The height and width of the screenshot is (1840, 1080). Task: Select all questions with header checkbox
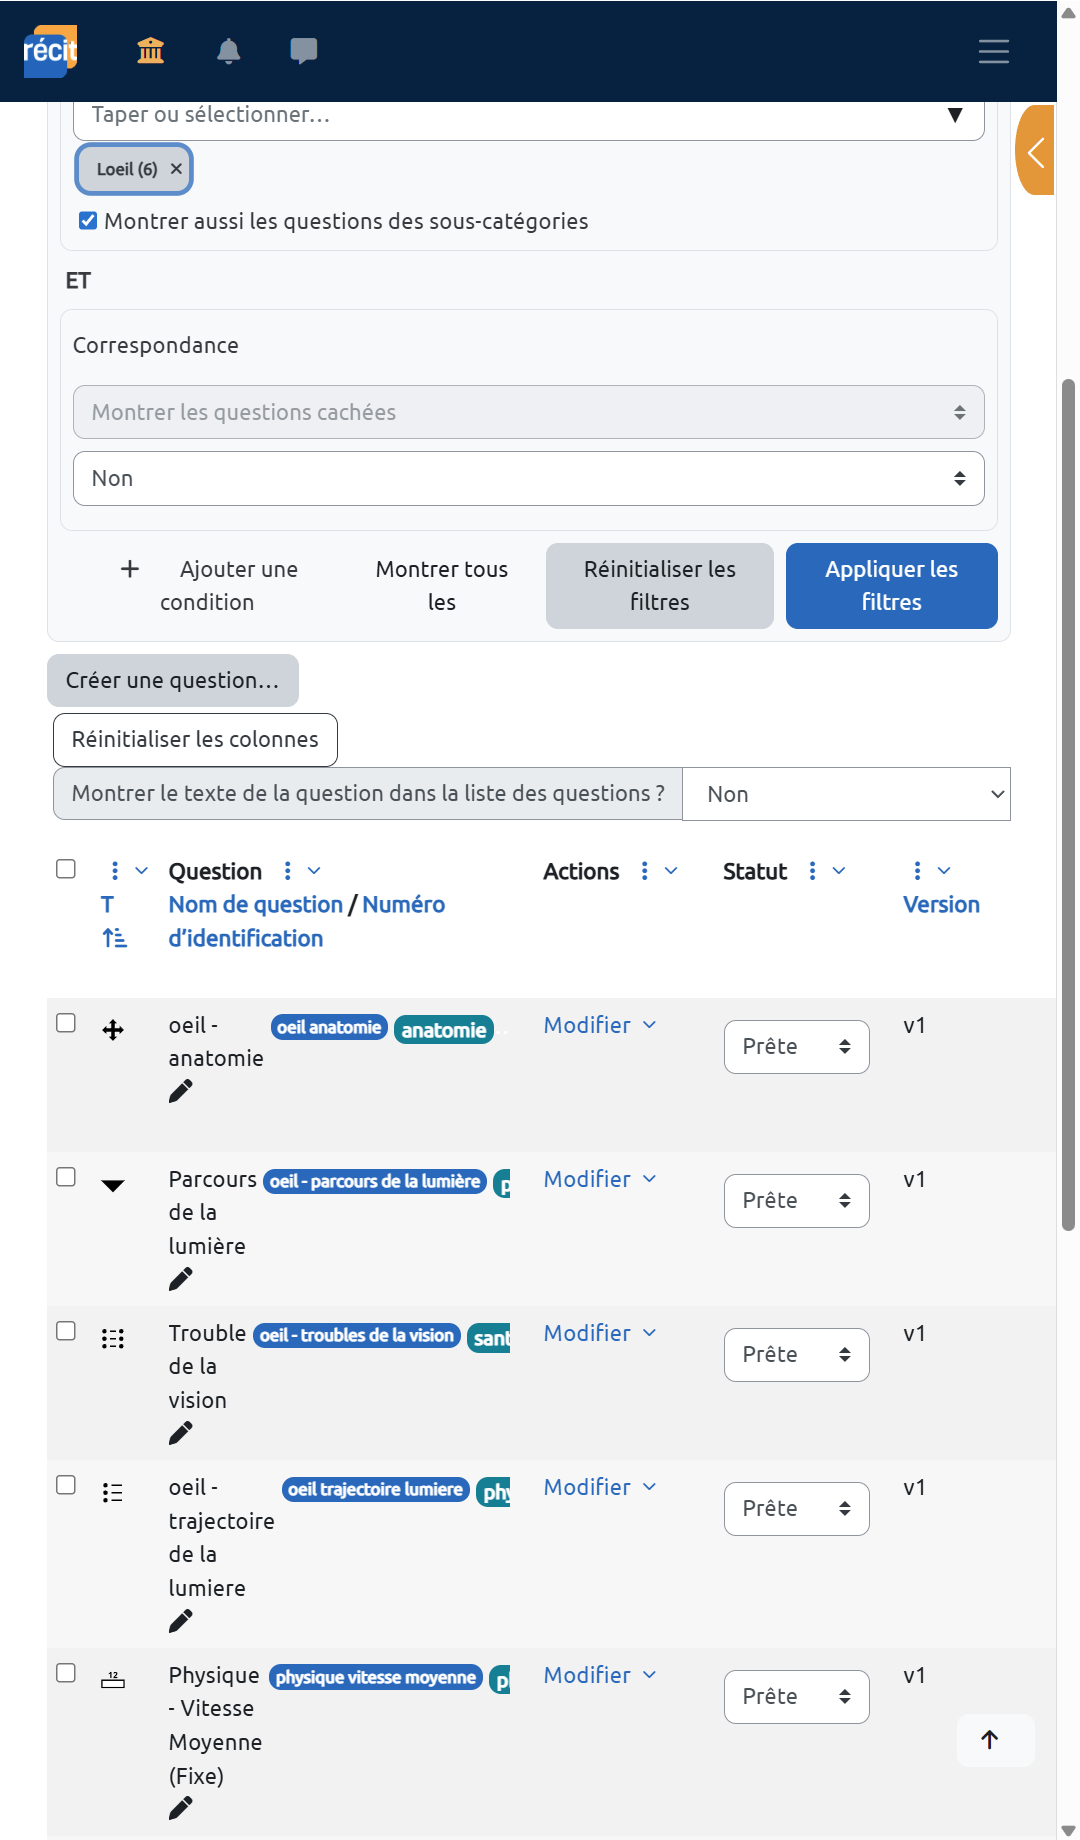(66, 869)
